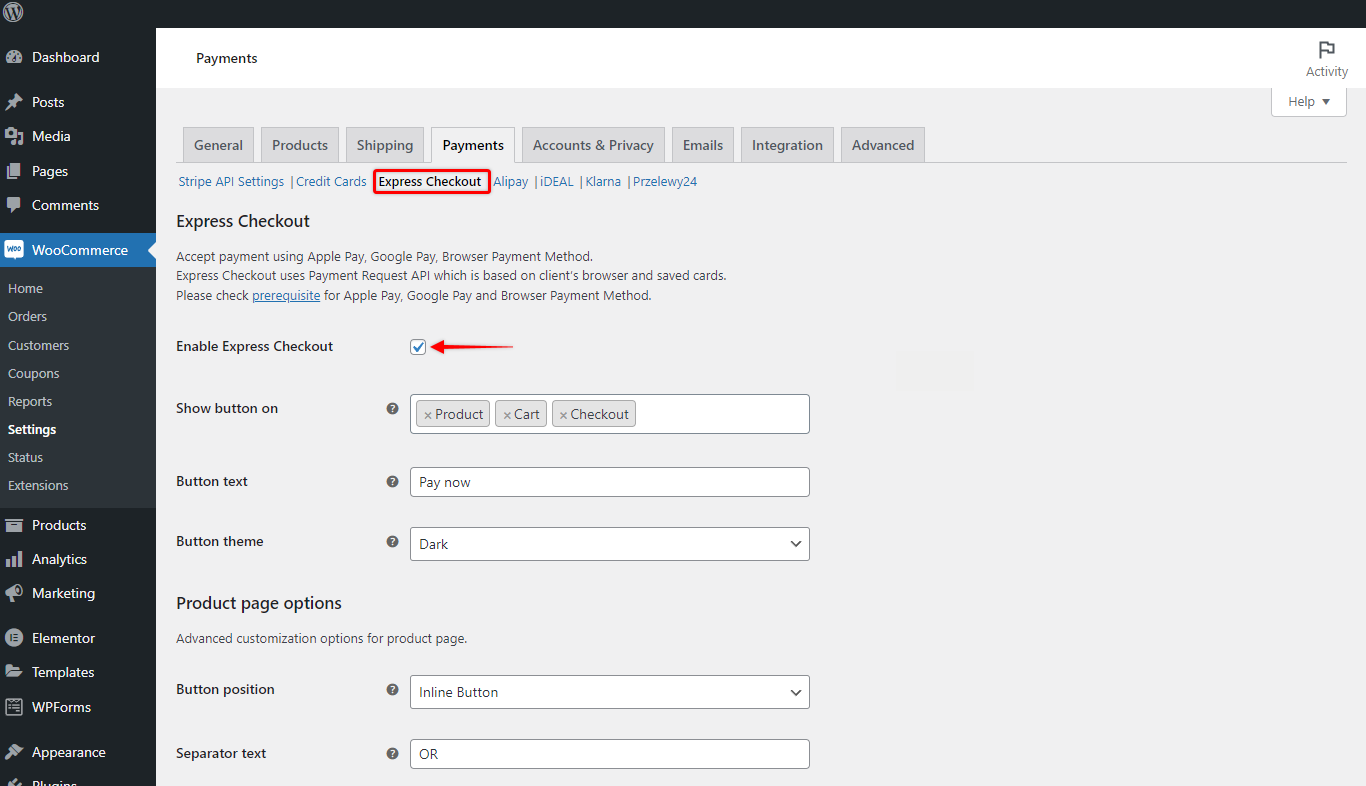Image resolution: width=1366 pixels, height=786 pixels.
Task: Remove the Checkout tag with its x
Action: click(x=563, y=415)
